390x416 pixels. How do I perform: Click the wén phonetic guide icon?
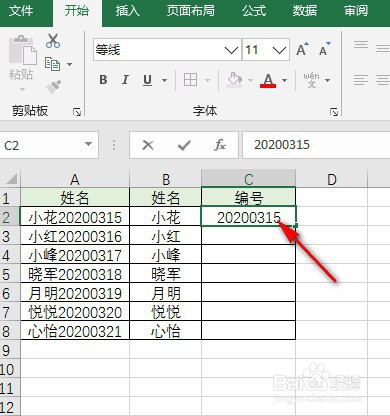[311, 80]
